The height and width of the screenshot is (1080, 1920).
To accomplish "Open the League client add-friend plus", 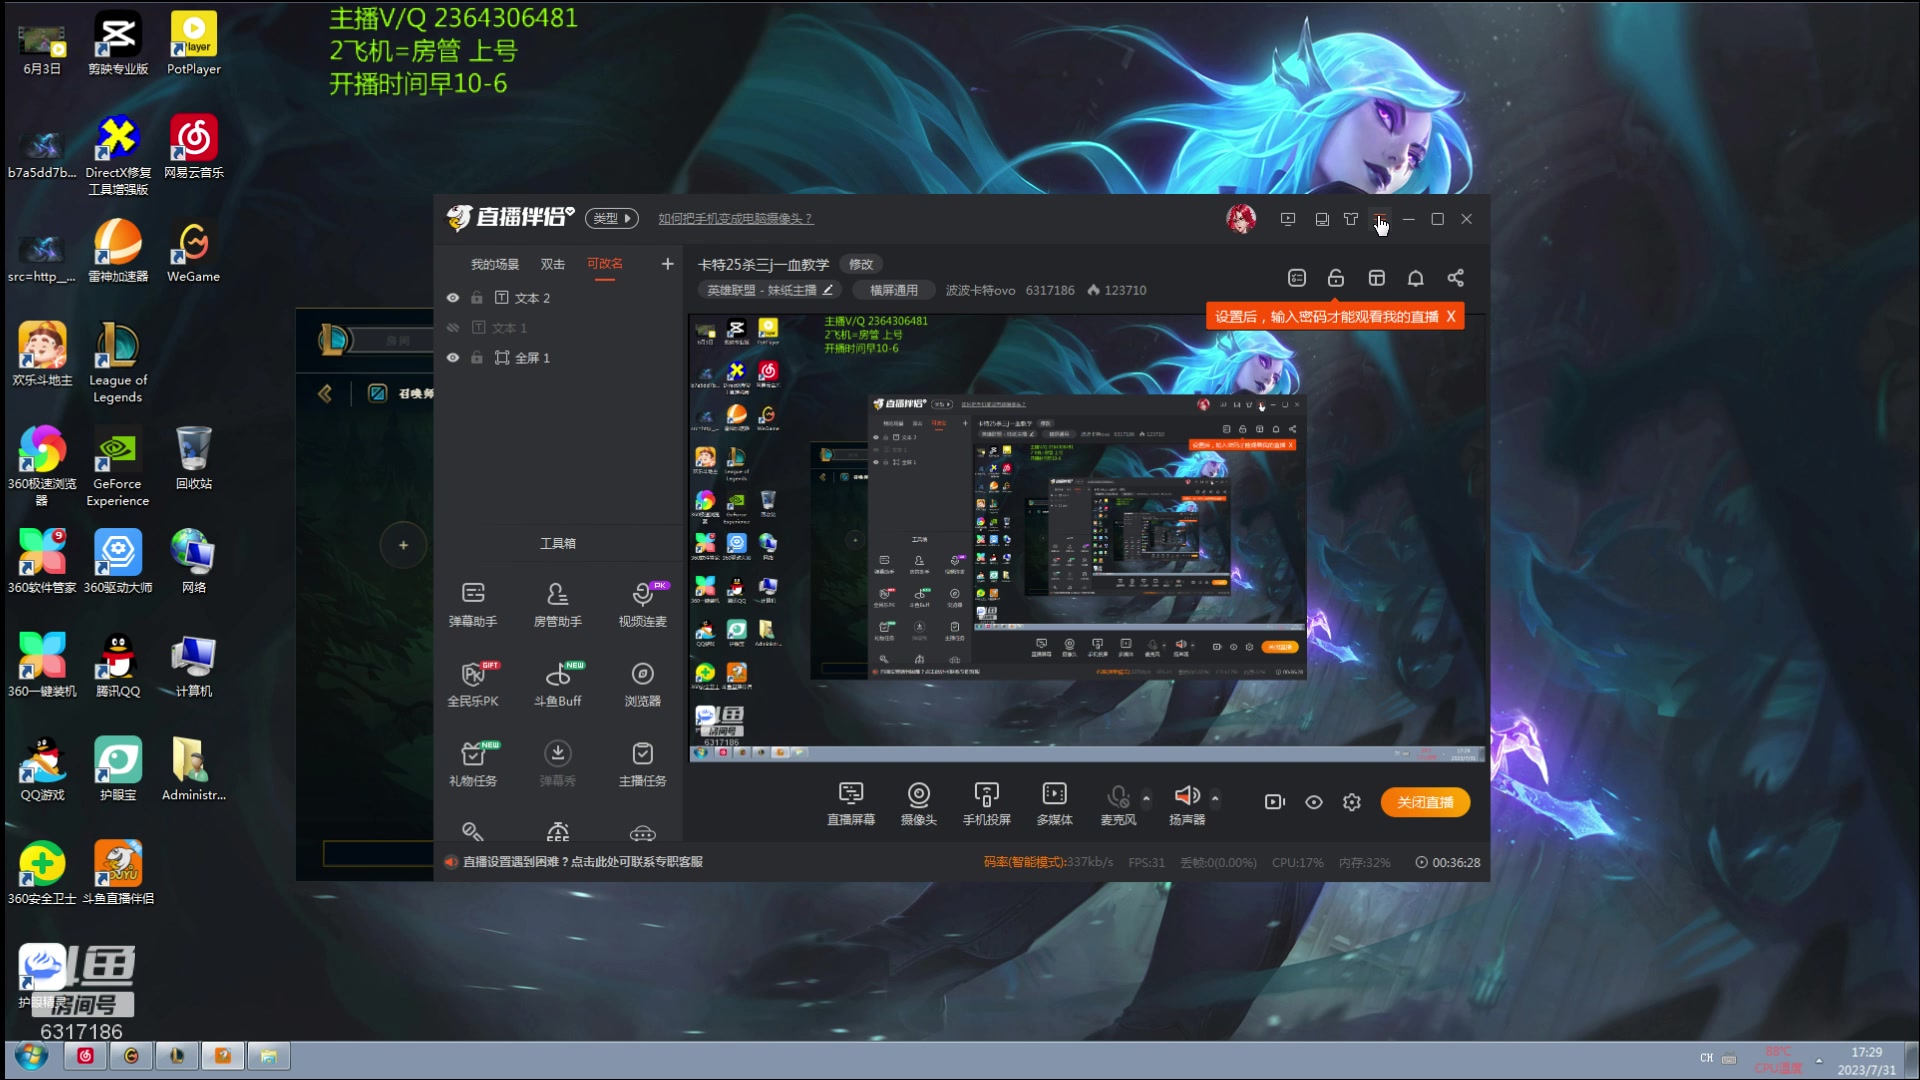I will pos(403,545).
